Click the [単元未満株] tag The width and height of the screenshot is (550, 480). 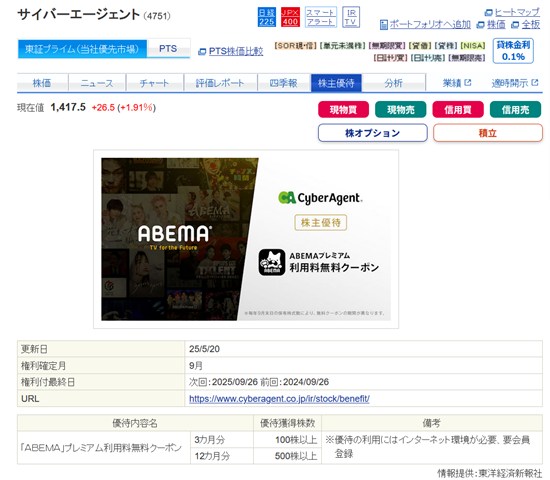pyautogui.click(x=343, y=46)
